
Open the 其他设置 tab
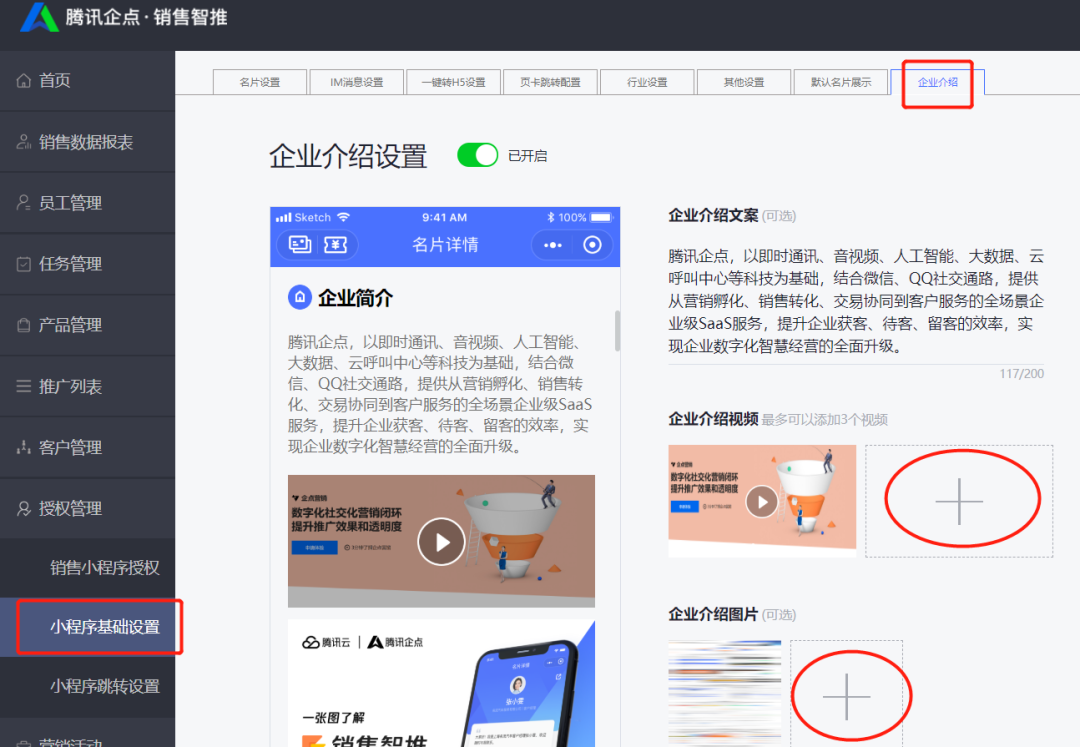tap(744, 82)
